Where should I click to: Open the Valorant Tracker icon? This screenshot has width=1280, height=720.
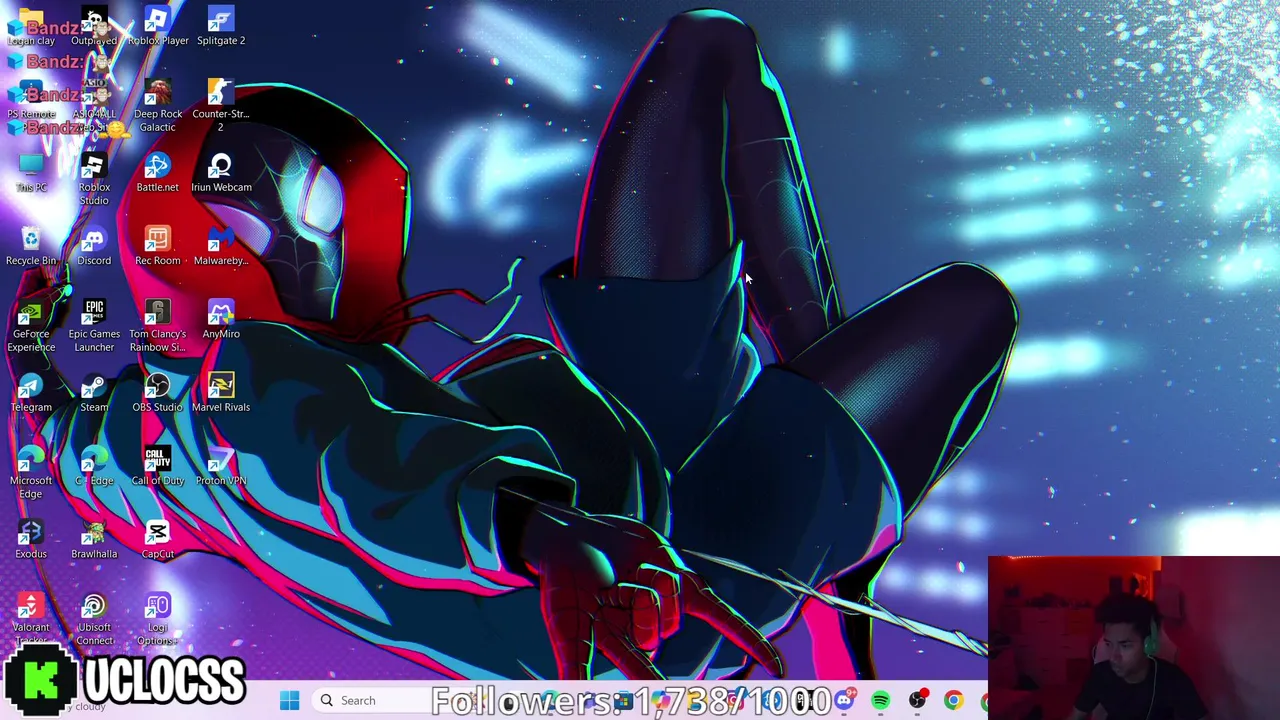31,620
